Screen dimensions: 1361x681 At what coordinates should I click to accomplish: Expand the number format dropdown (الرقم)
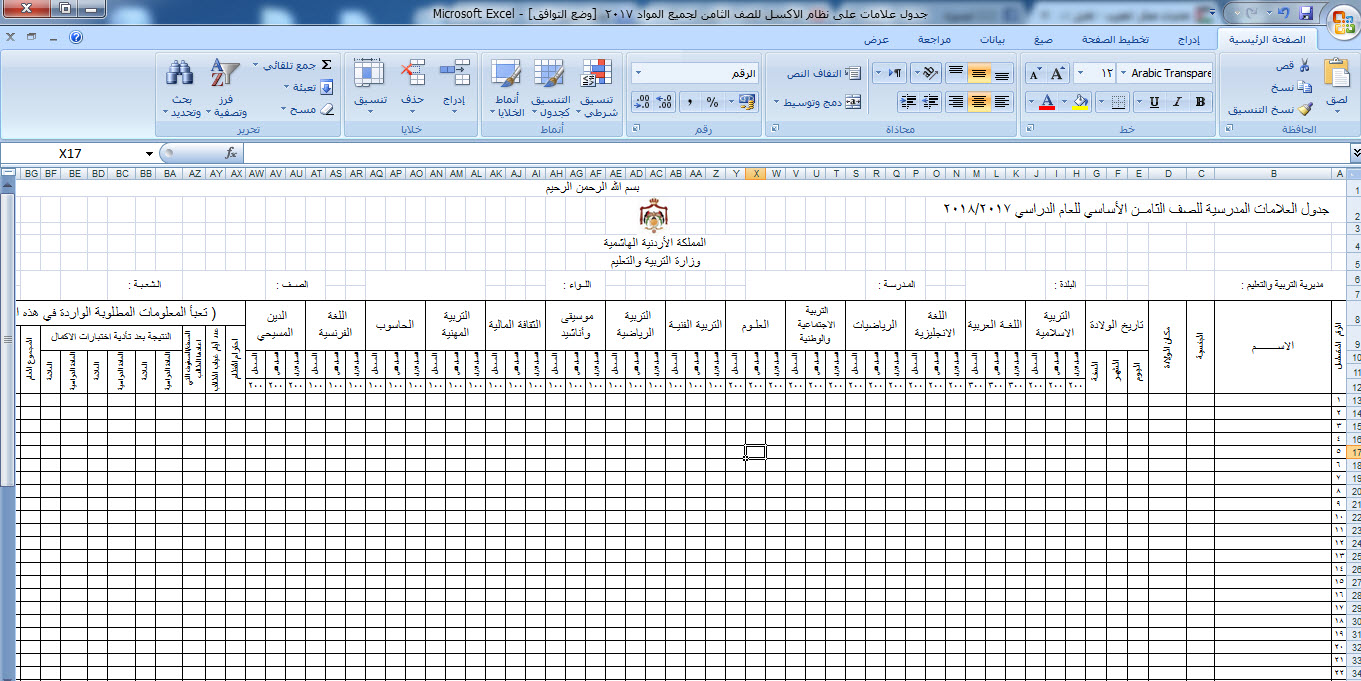tap(639, 74)
